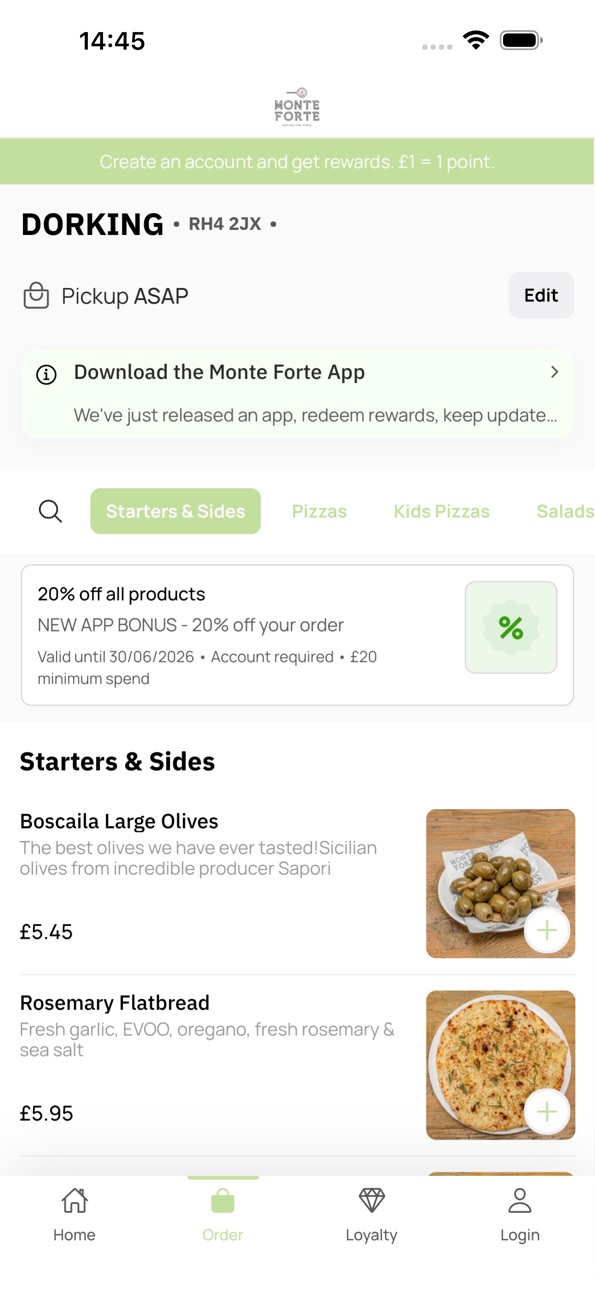Screen dimensions: 595x1290
Task: Select the Salads category tab
Action: click(565, 511)
